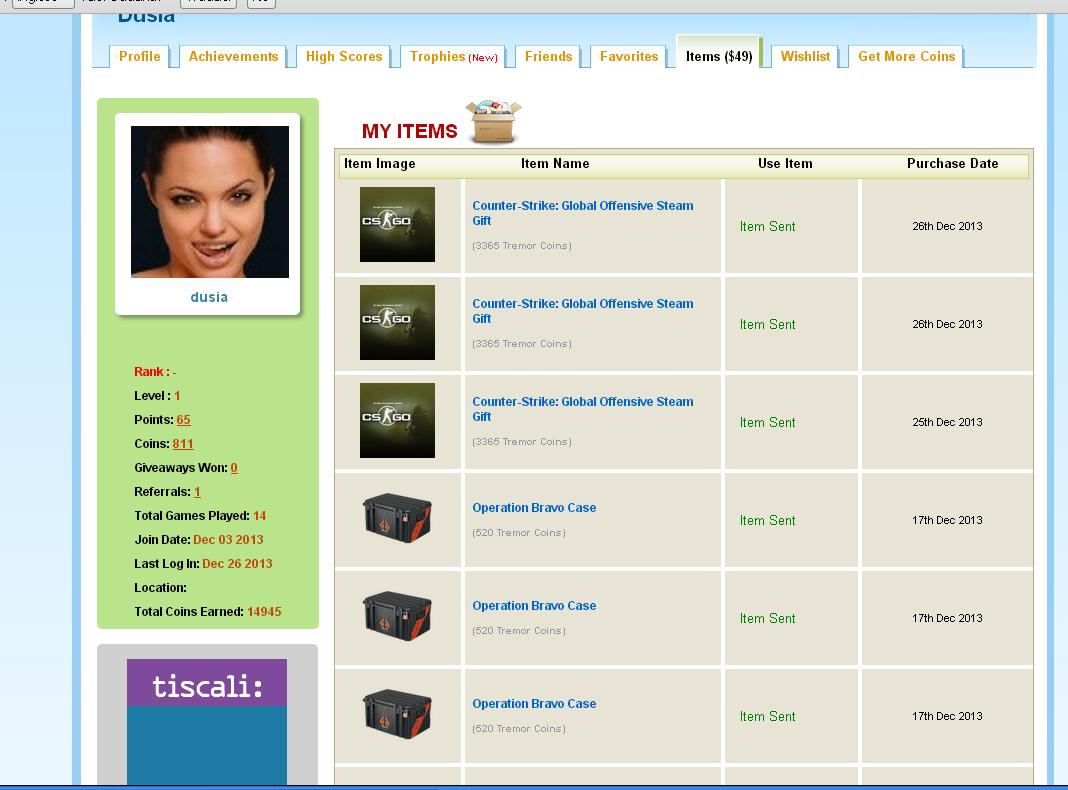The image size is (1068, 790).
Task: Select the Items ($49) tab
Action: (x=719, y=55)
